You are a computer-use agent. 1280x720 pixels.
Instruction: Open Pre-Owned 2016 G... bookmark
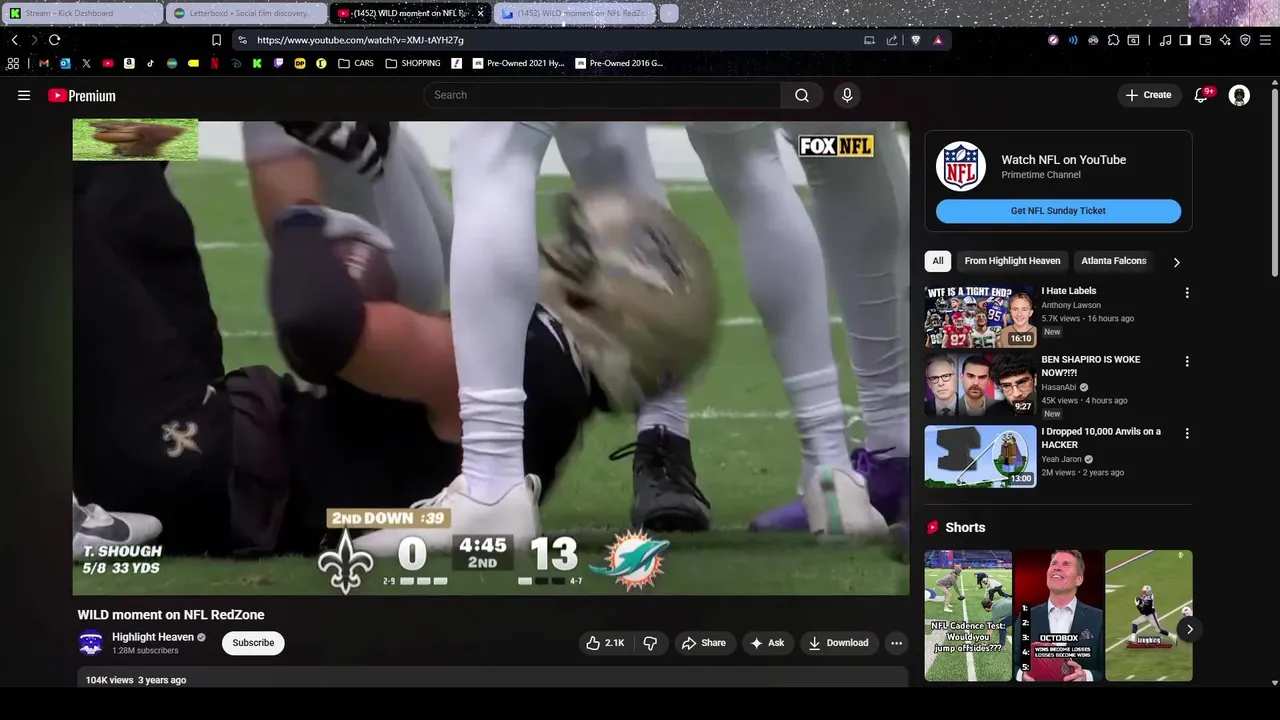(619, 63)
